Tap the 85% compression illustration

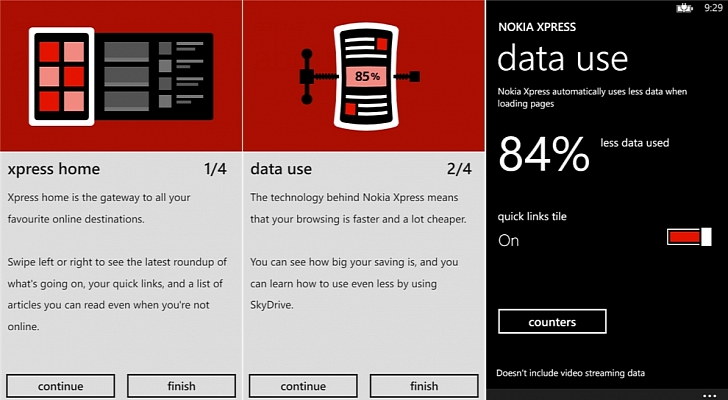coord(360,77)
